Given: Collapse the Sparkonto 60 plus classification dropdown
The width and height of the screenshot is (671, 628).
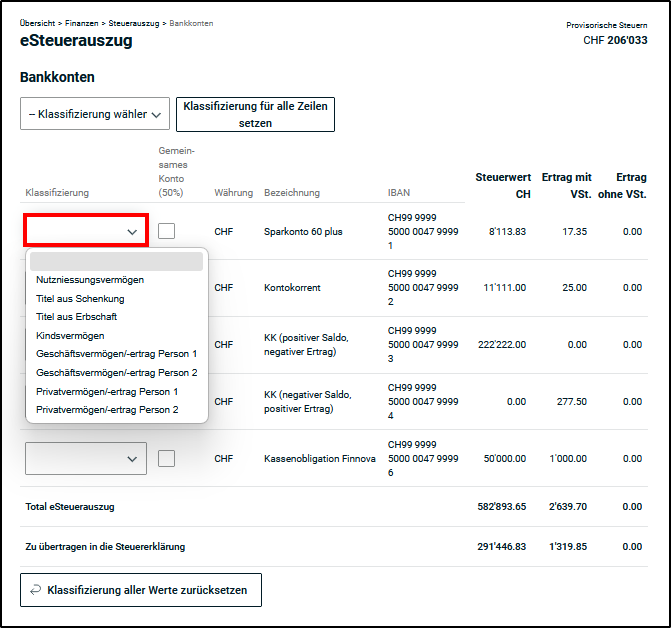Looking at the screenshot, I should (87, 231).
